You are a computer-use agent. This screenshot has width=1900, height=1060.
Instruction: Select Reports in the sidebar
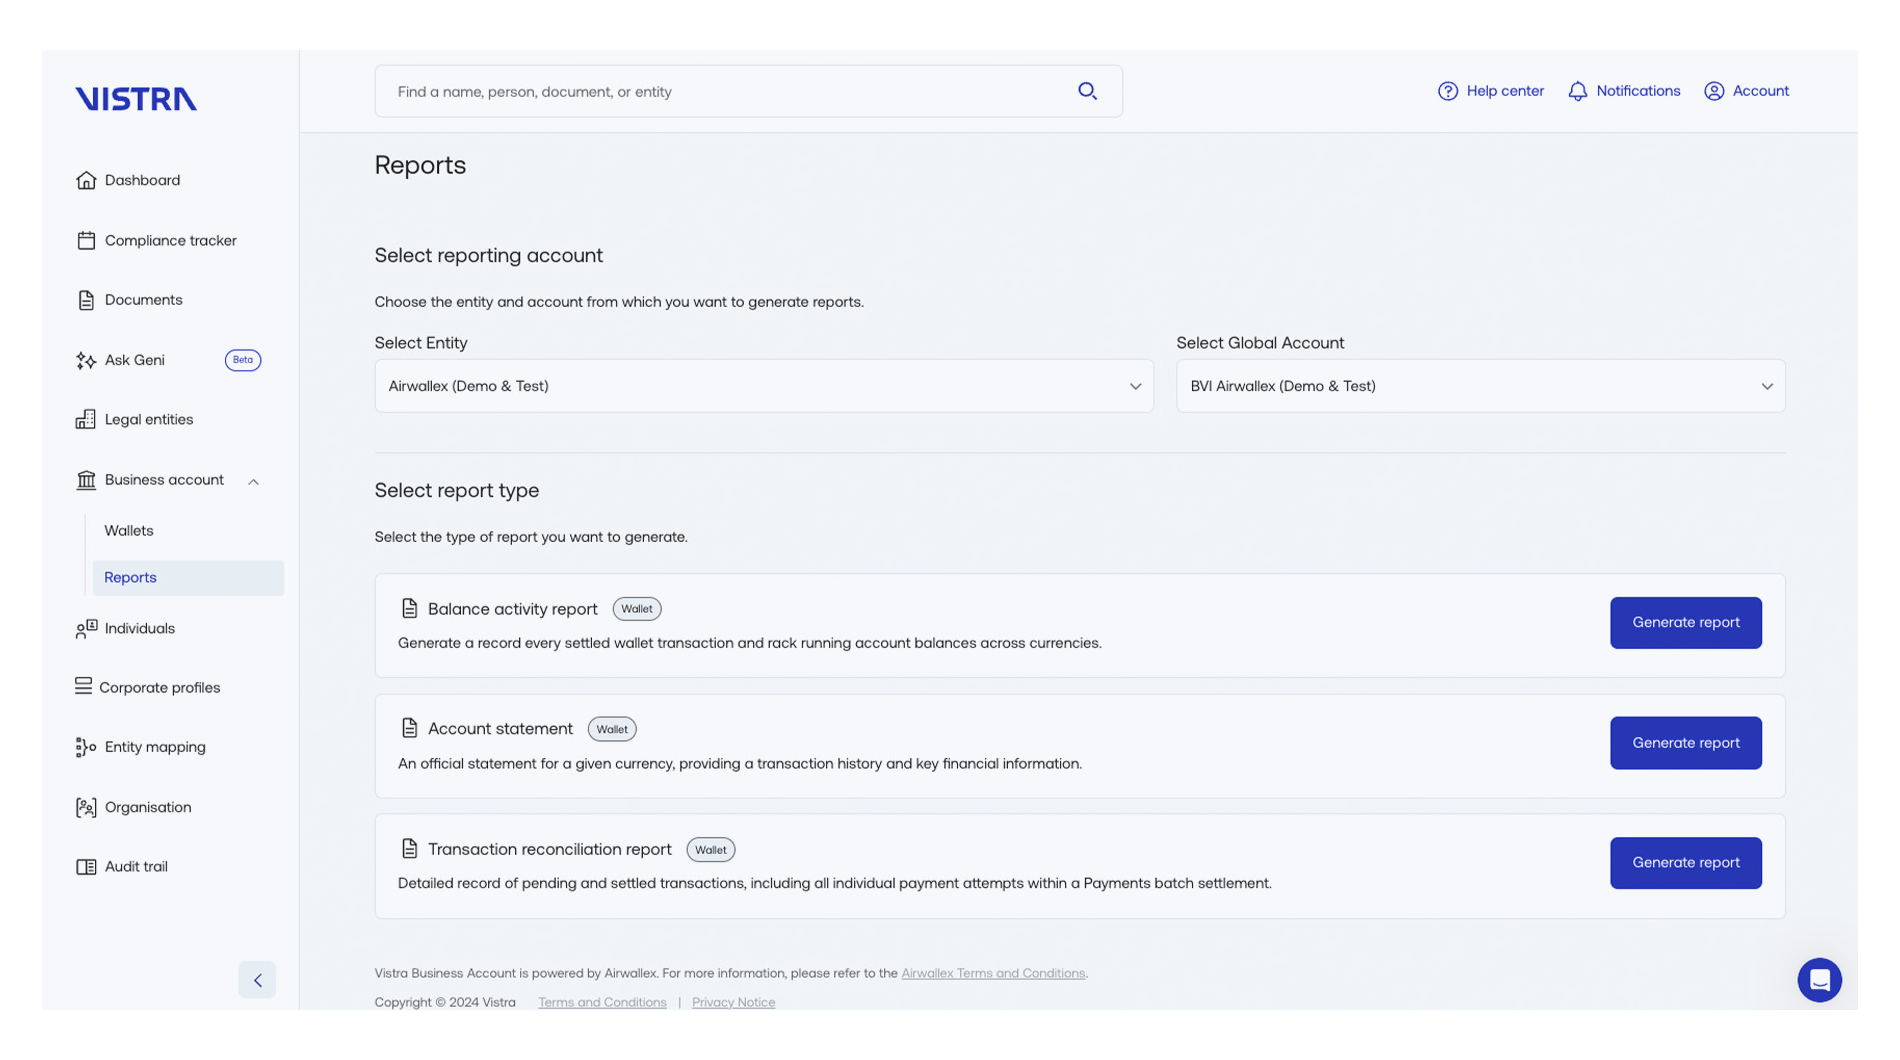[x=188, y=578]
